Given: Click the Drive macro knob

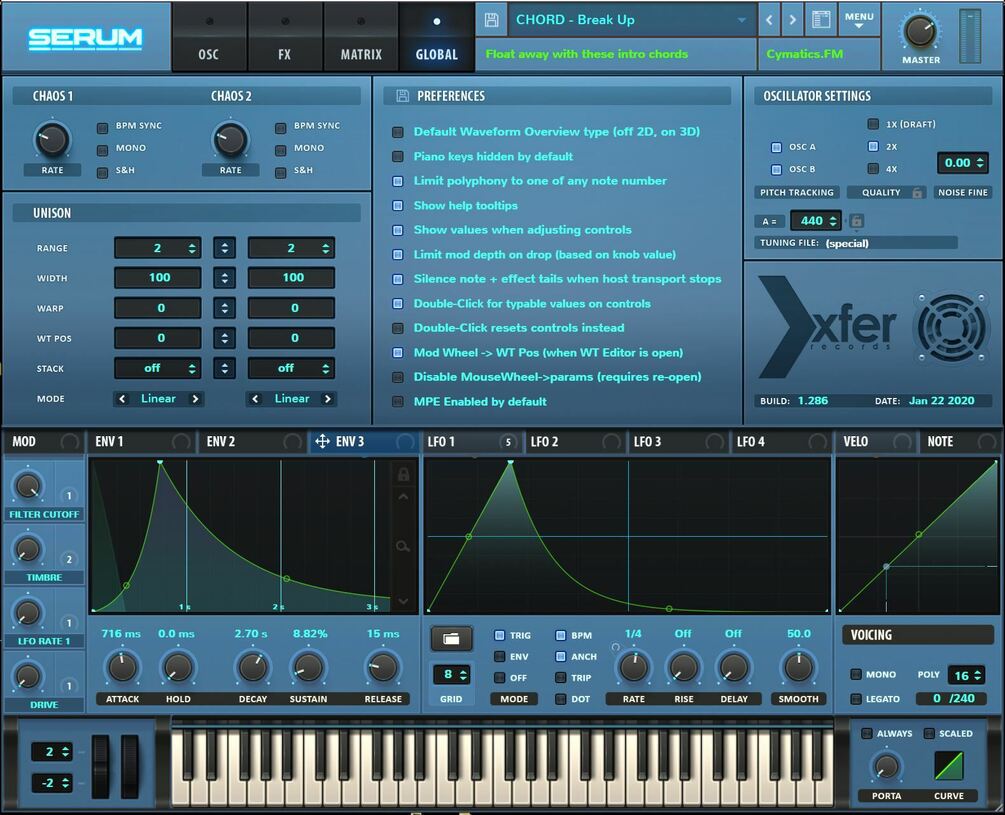Looking at the screenshot, I should tap(28, 677).
